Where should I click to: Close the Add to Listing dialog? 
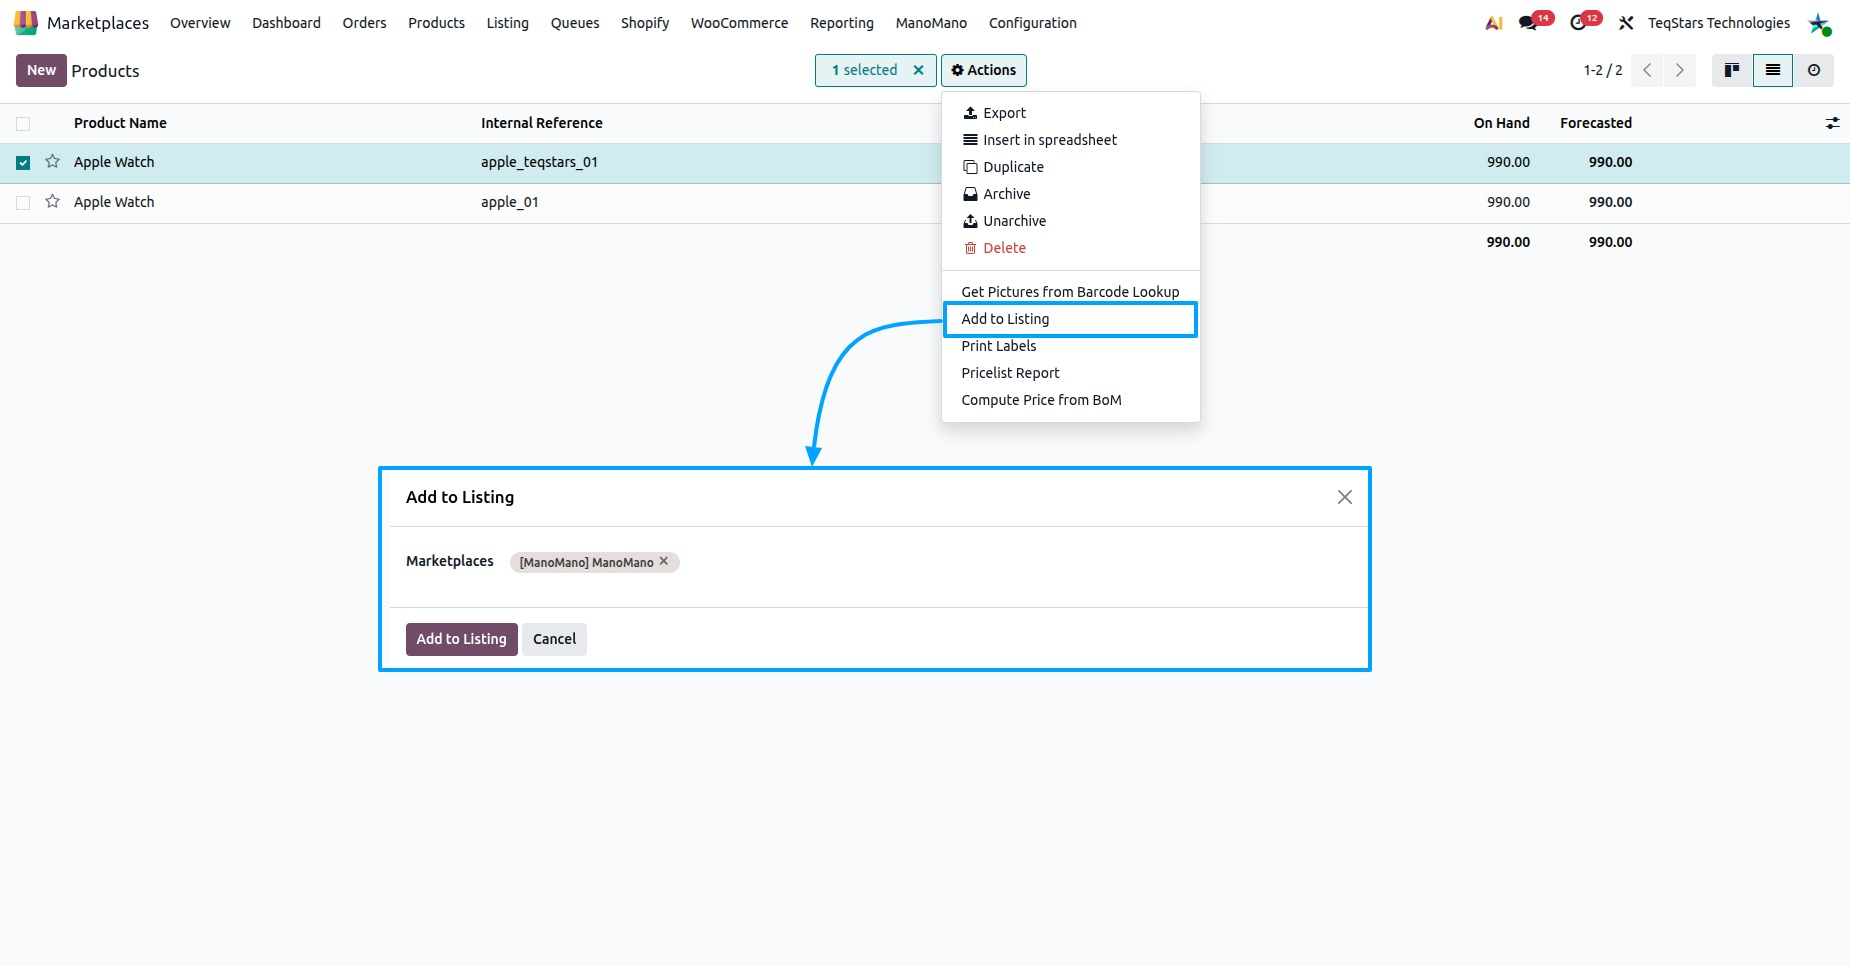pos(1345,497)
